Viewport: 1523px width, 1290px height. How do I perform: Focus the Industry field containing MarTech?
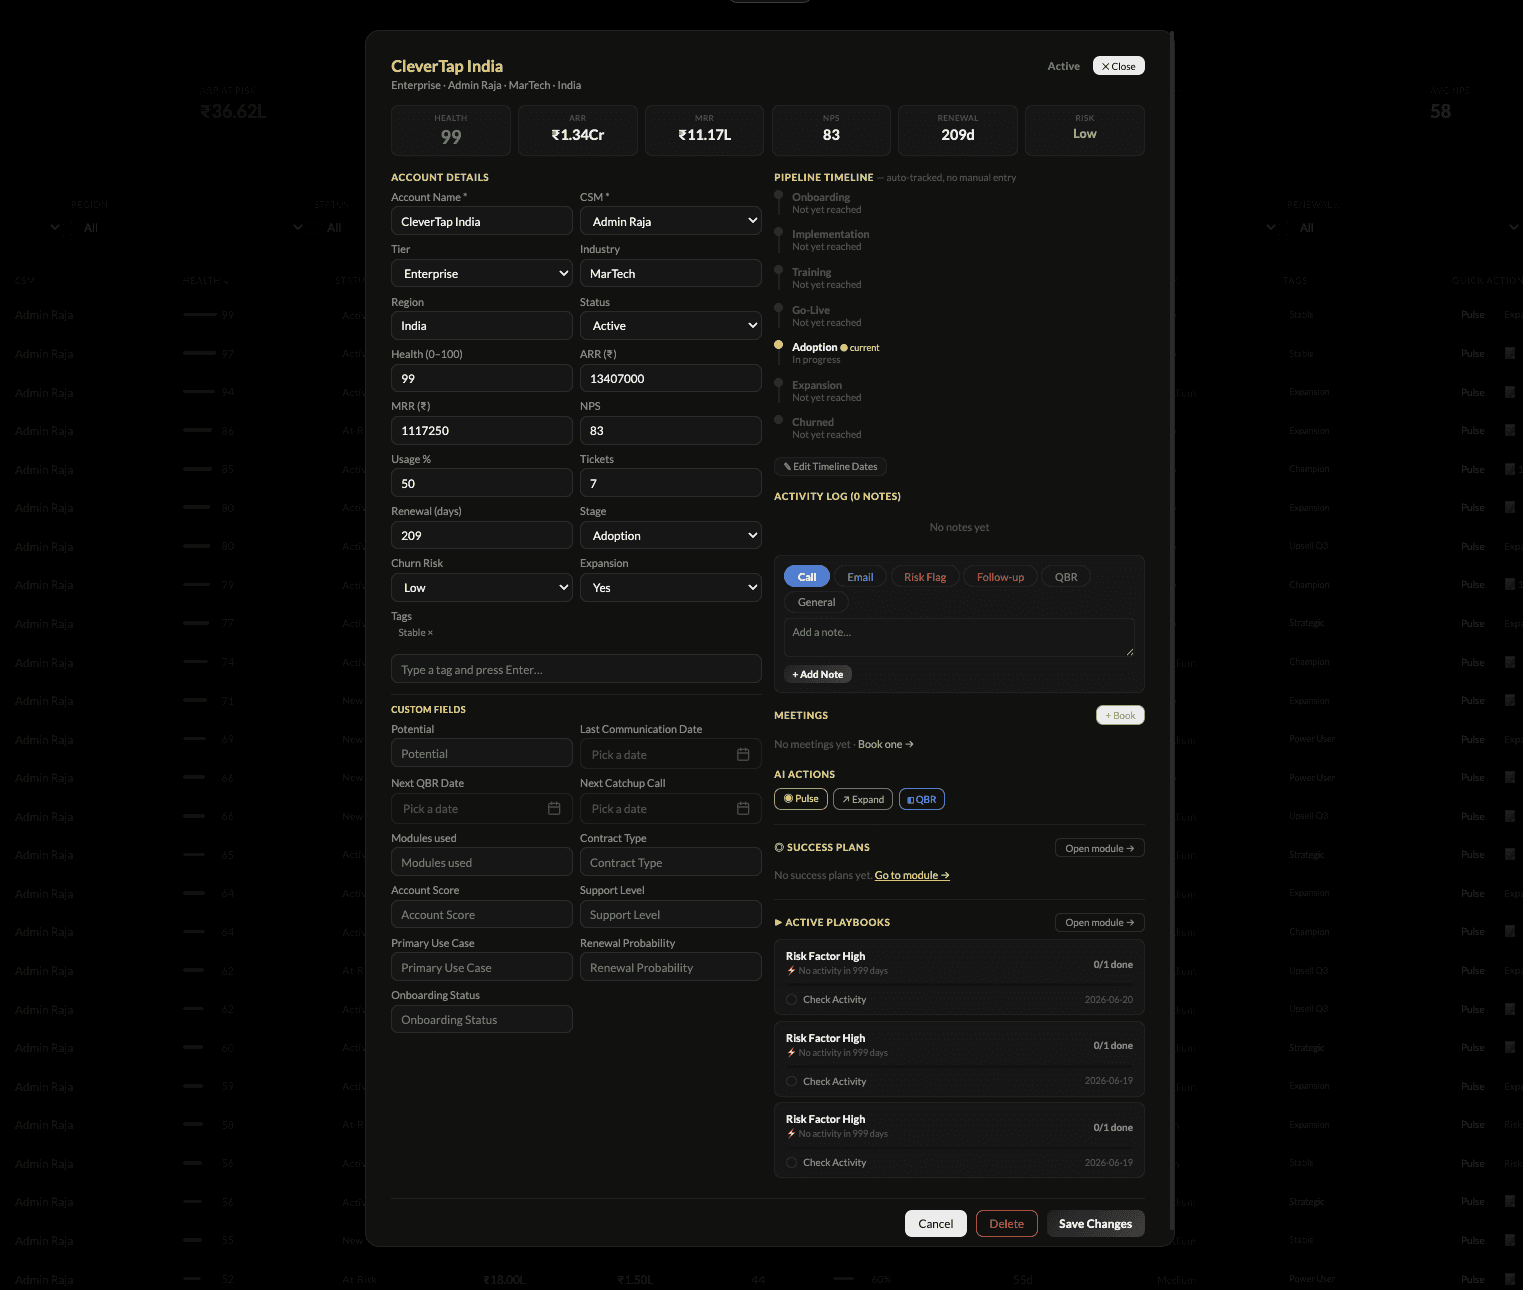click(671, 273)
